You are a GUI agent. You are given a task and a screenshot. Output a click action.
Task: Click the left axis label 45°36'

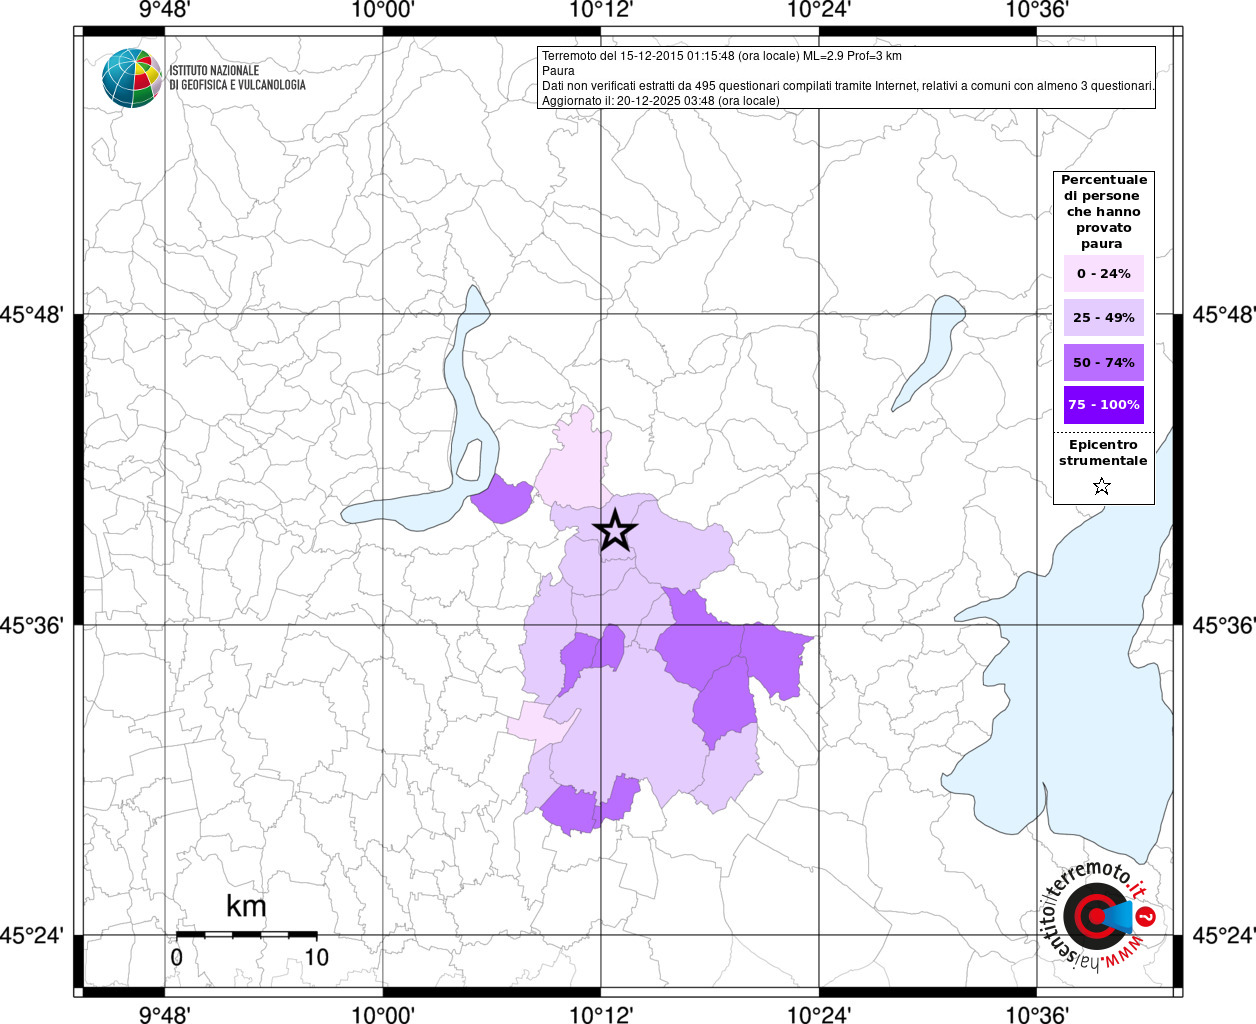(32, 625)
